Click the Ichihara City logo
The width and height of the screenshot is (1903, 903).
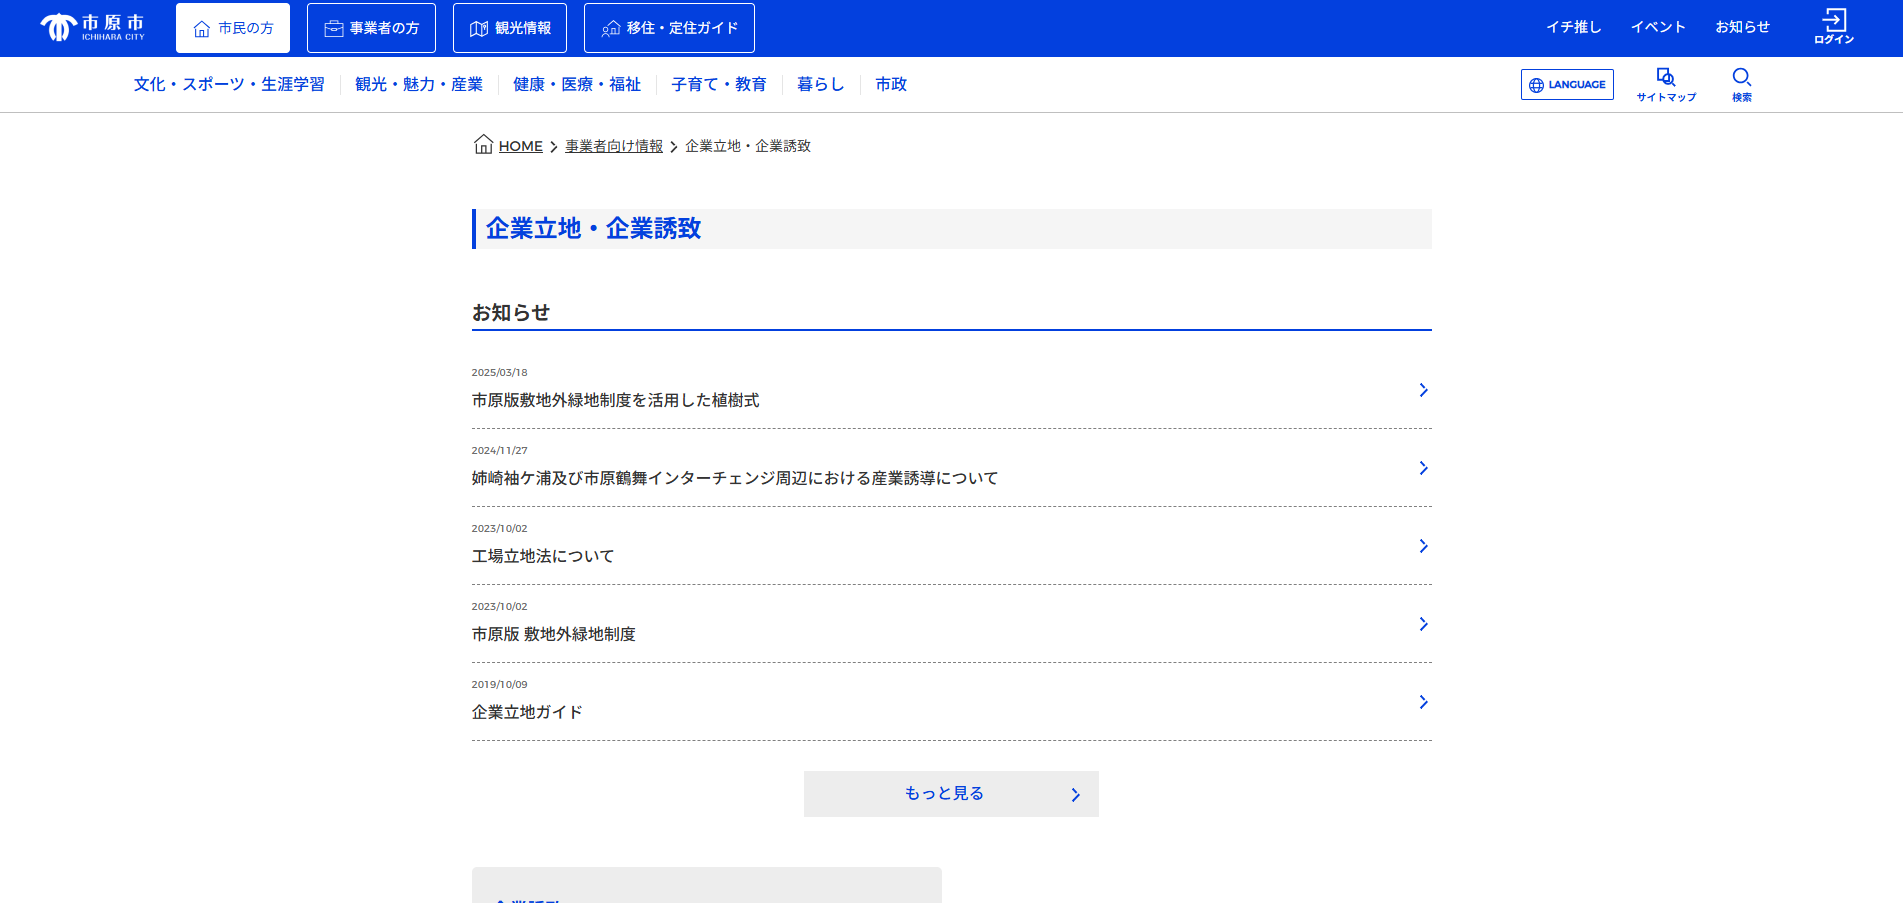(x=93, y=27)
